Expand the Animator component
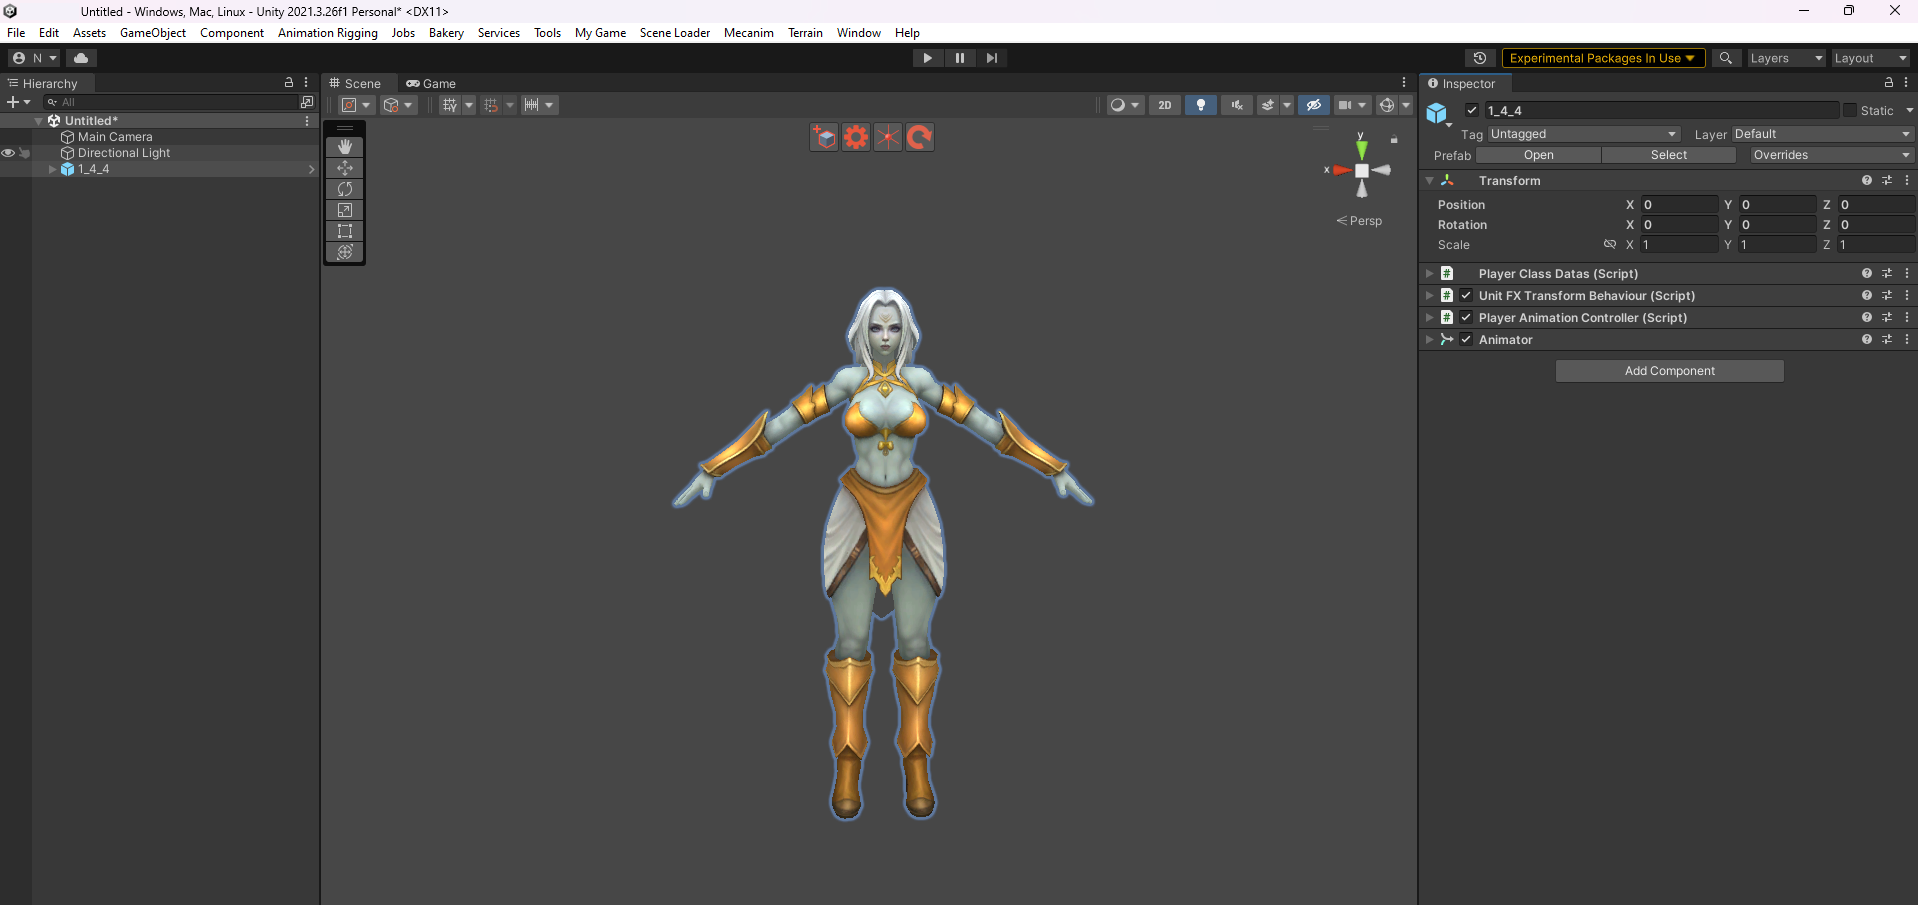 [1430, 340]
